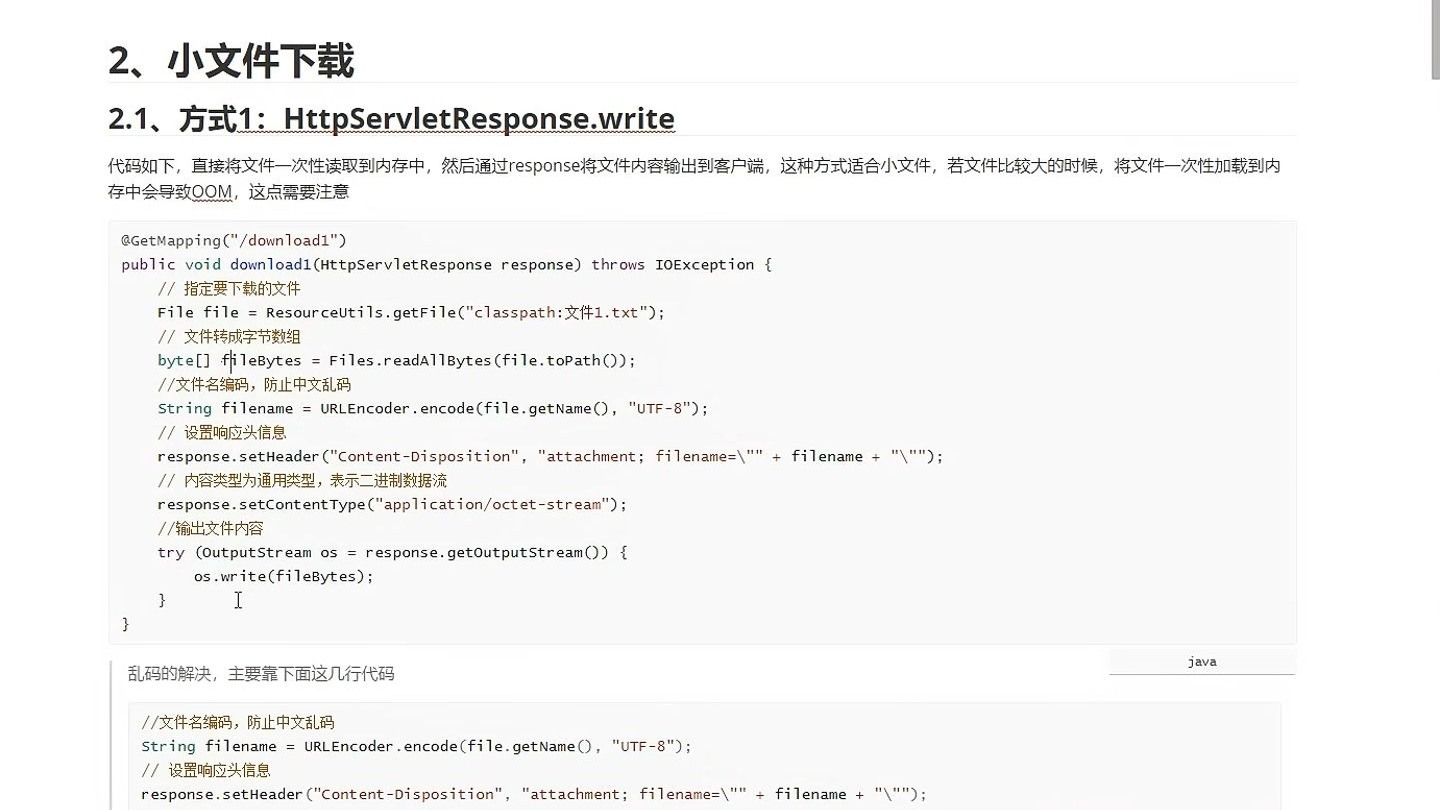Viewport: 1440px width, 810px height.
Task: Click the comment '// 内容类型为通用类型，表示二进制数据流'
Action: coord(302,480)
